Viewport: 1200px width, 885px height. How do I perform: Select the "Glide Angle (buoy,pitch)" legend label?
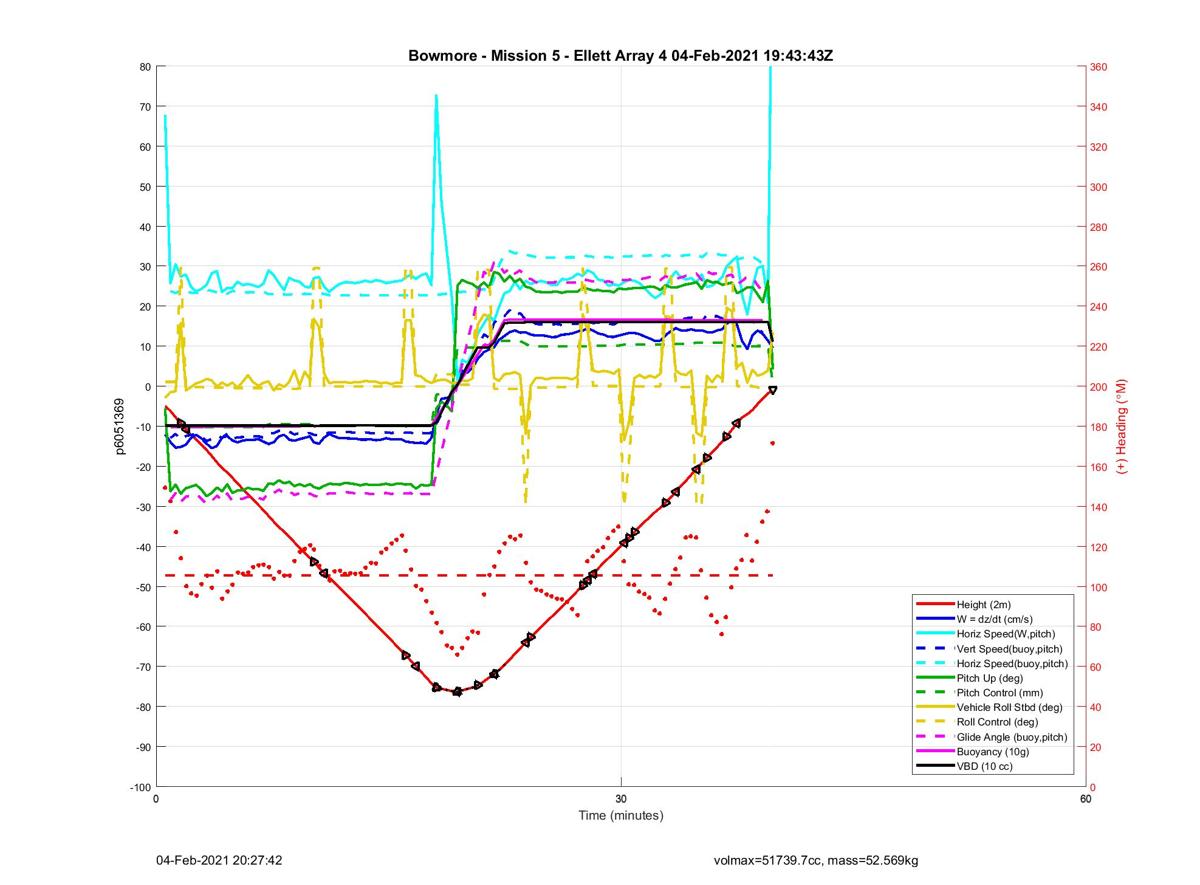(1012, 736)
